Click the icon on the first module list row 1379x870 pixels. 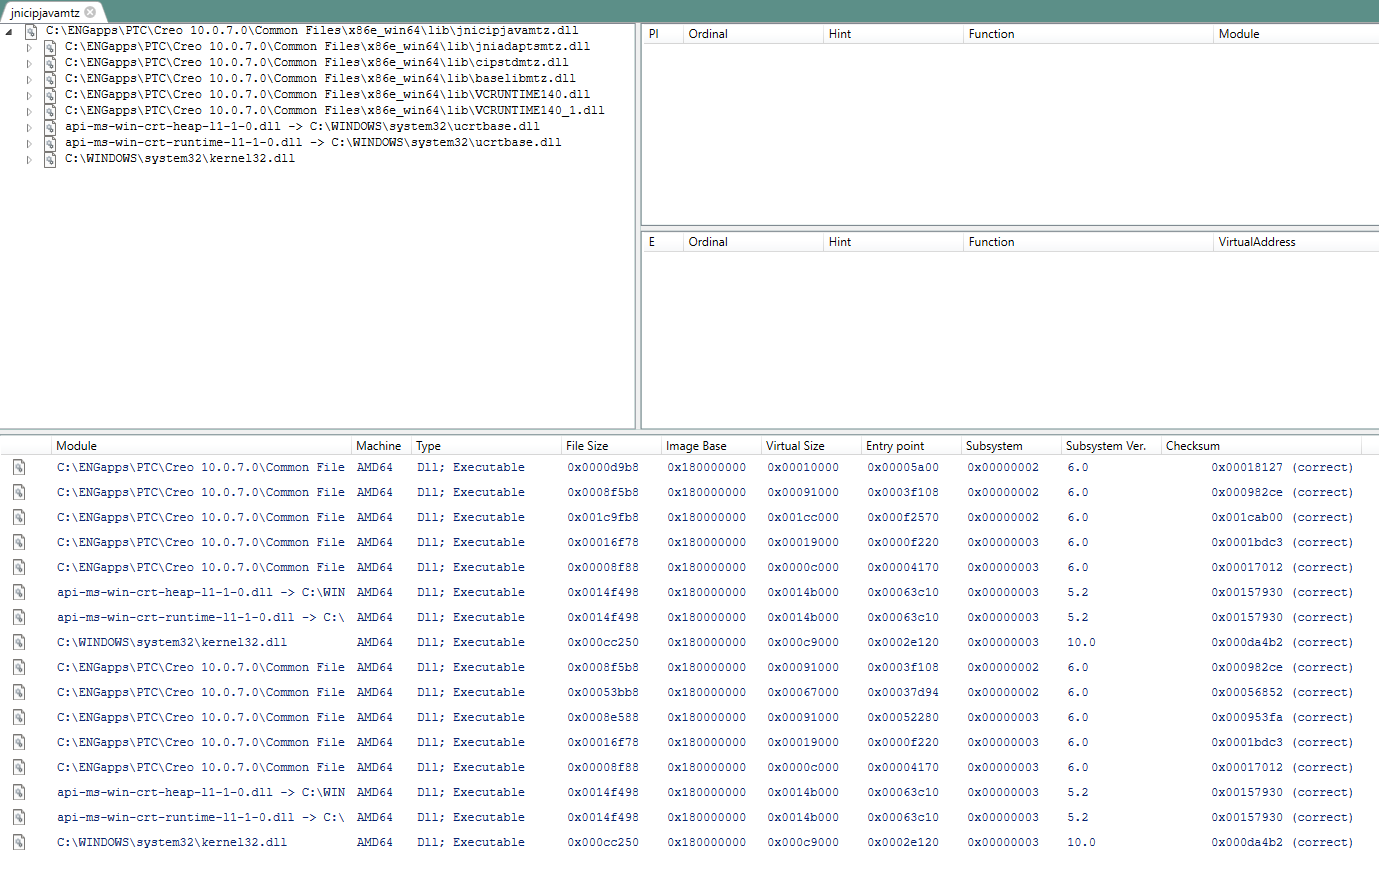point(19,467)
